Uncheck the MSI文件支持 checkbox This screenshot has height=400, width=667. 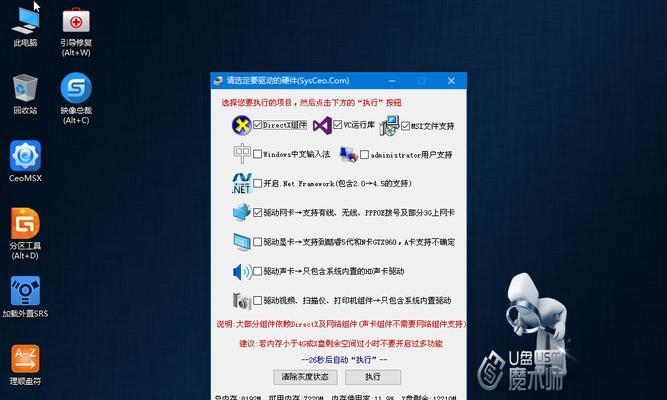tap(405, 126)
